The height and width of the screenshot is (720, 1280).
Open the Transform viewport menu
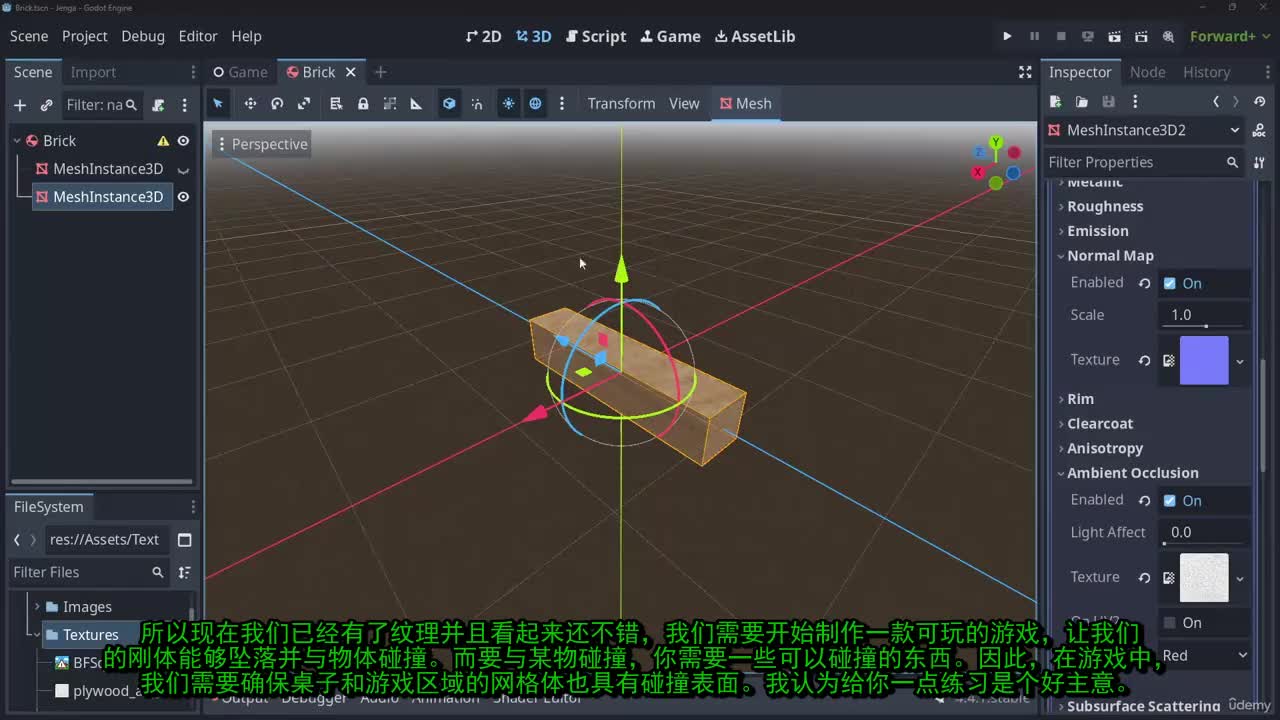point(621,103)
